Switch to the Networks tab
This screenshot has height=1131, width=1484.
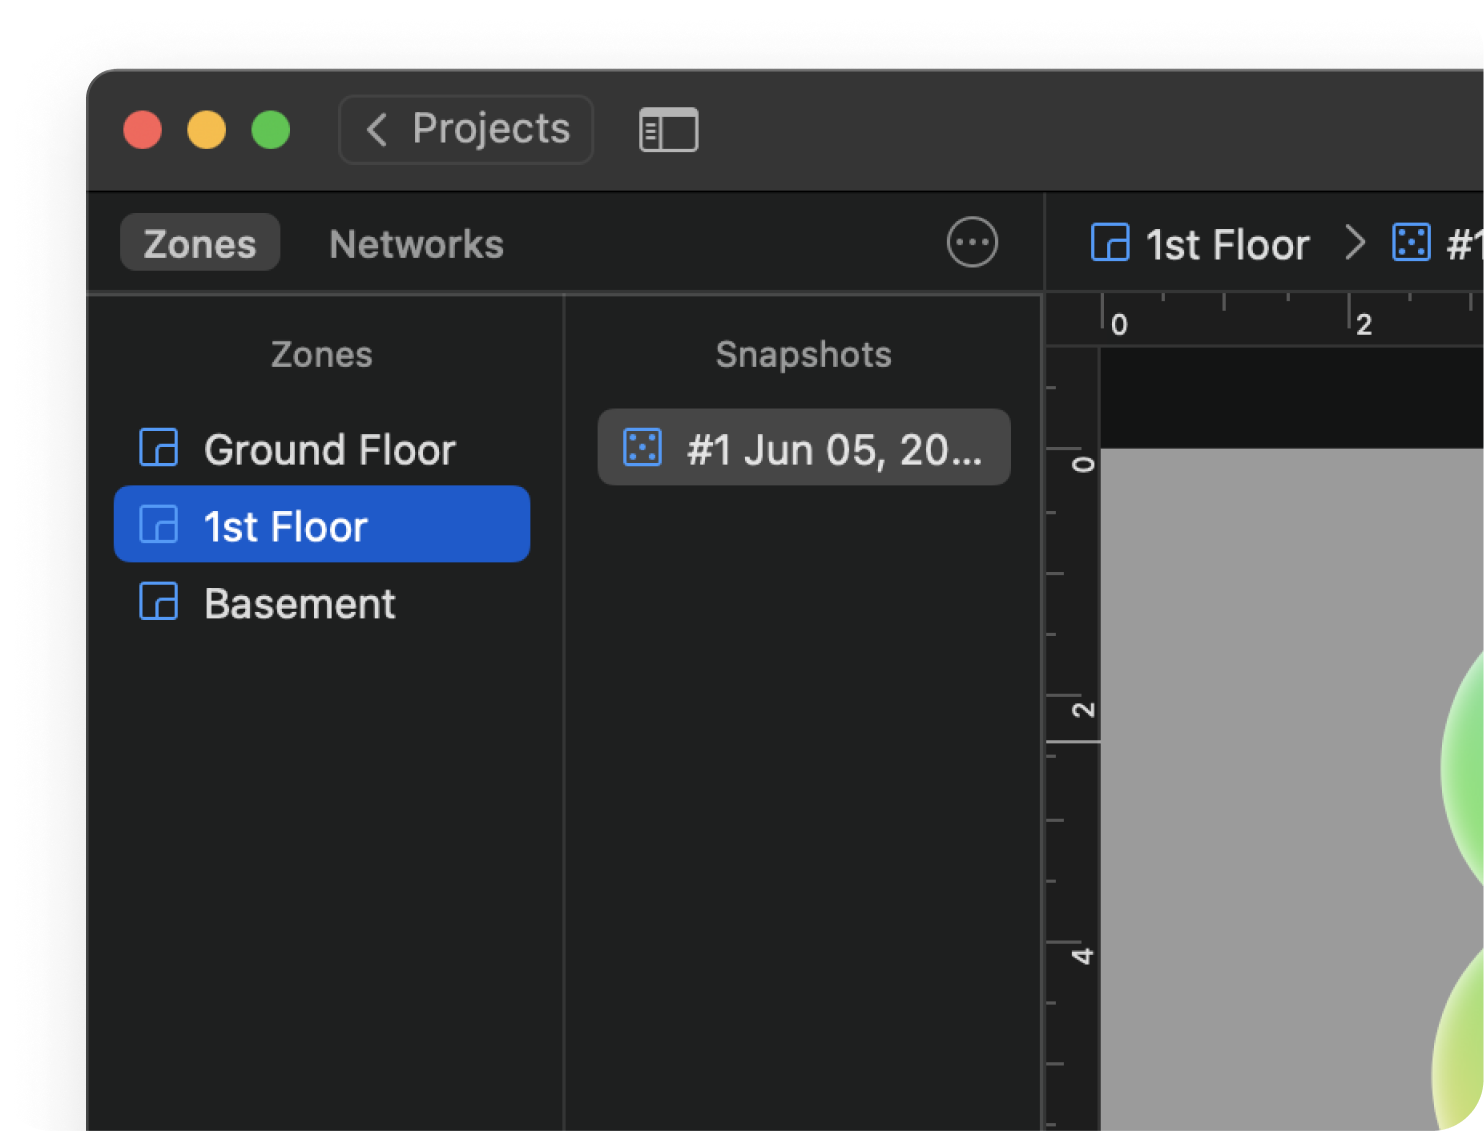pos(416,245)
